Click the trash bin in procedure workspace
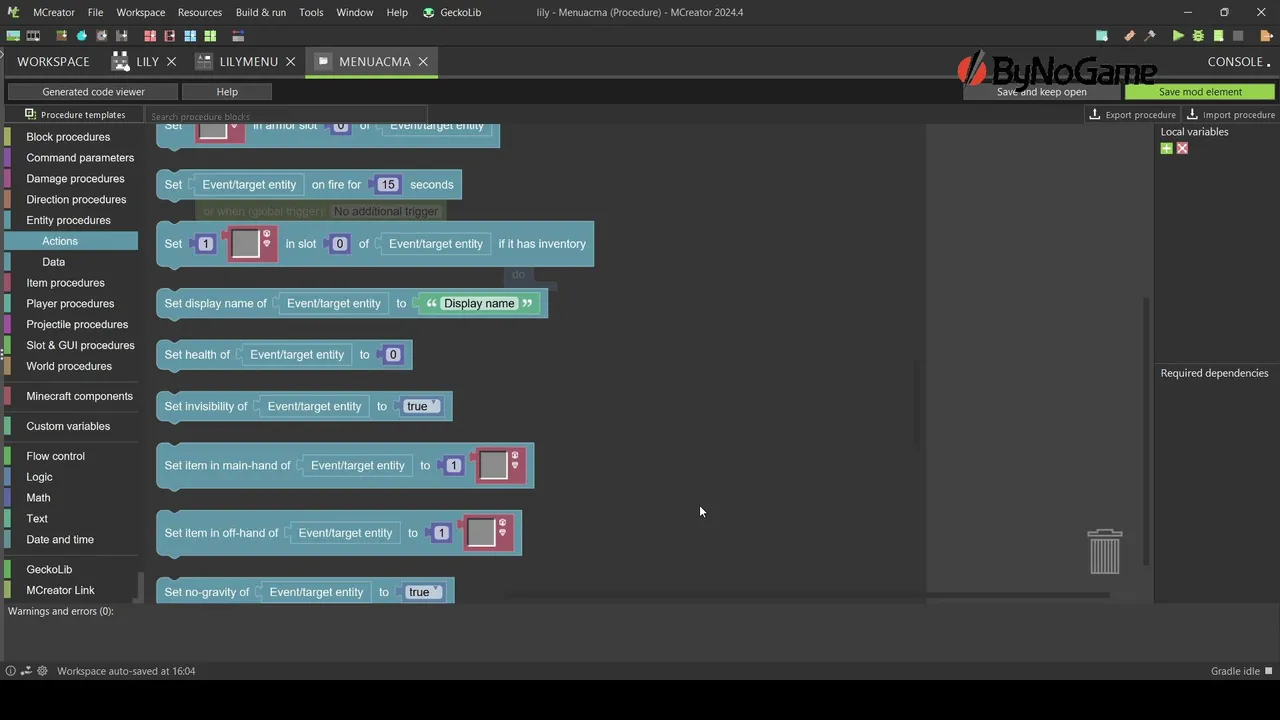The width and height of the screenshot is (1280, 720). click(x=1105, y=551)
